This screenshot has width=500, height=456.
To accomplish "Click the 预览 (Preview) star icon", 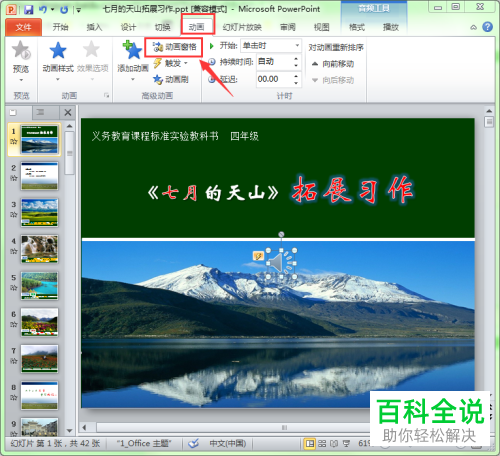I will click(x=21, y=50).
